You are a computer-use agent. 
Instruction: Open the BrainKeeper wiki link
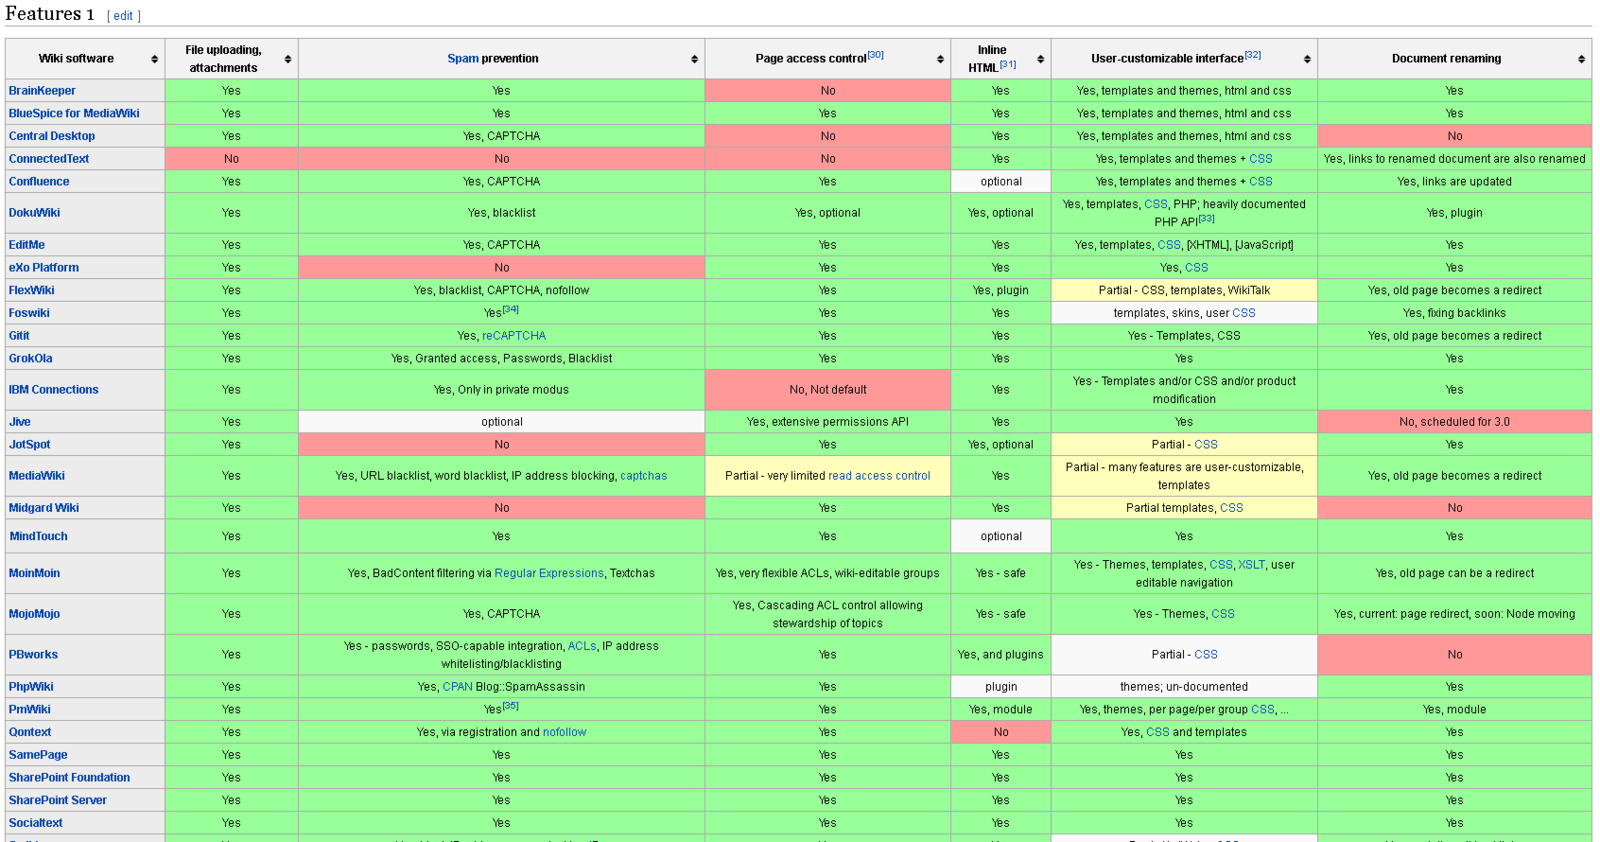click(x=42, y=91)
